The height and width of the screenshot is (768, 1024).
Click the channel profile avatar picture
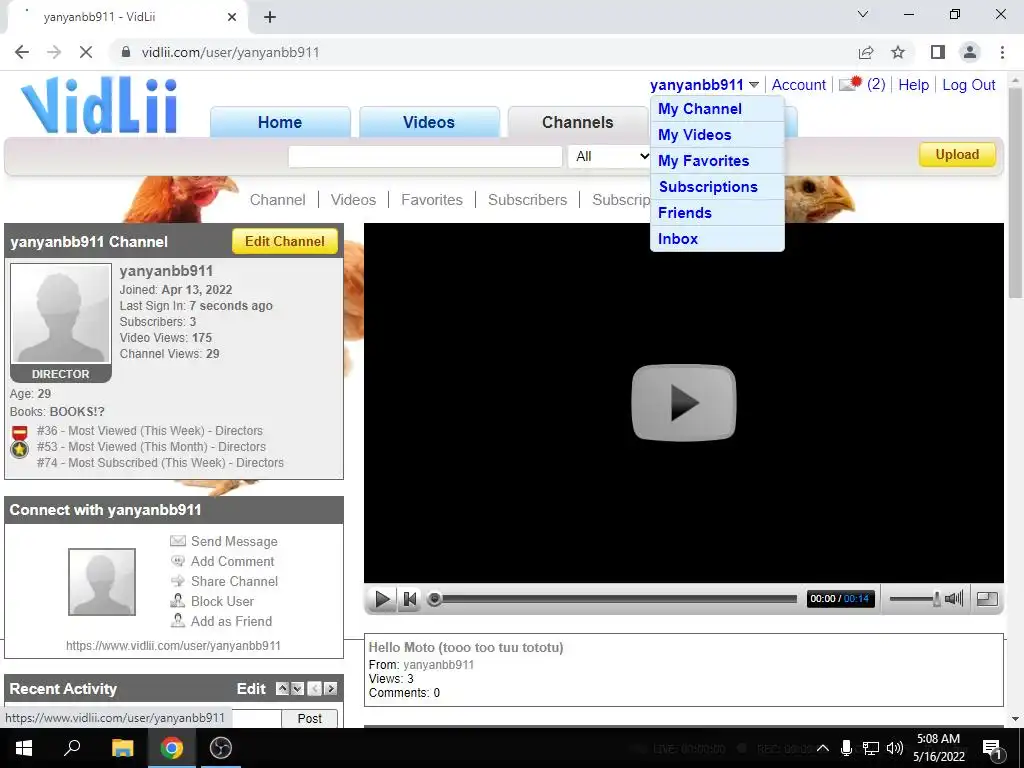point(61,313)
